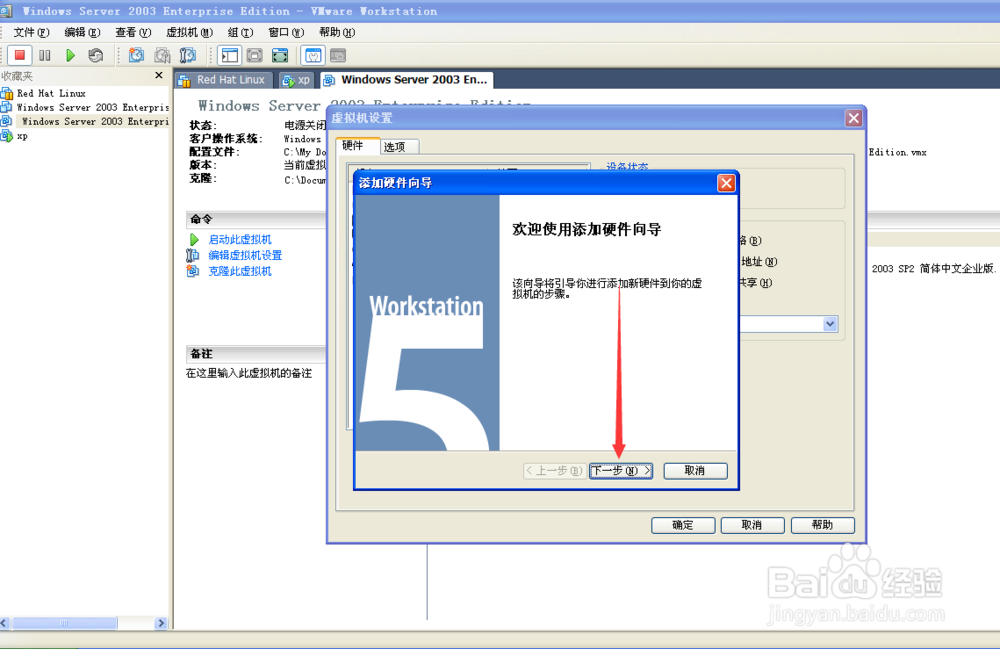
Task: Click the Summary view toolbar icon
Action: point(312,55)
